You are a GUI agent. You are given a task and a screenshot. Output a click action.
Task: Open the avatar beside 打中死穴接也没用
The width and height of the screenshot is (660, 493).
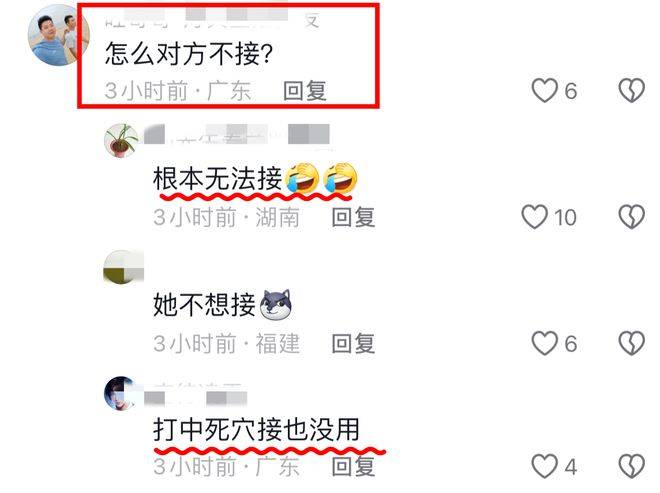click(121, 394)
